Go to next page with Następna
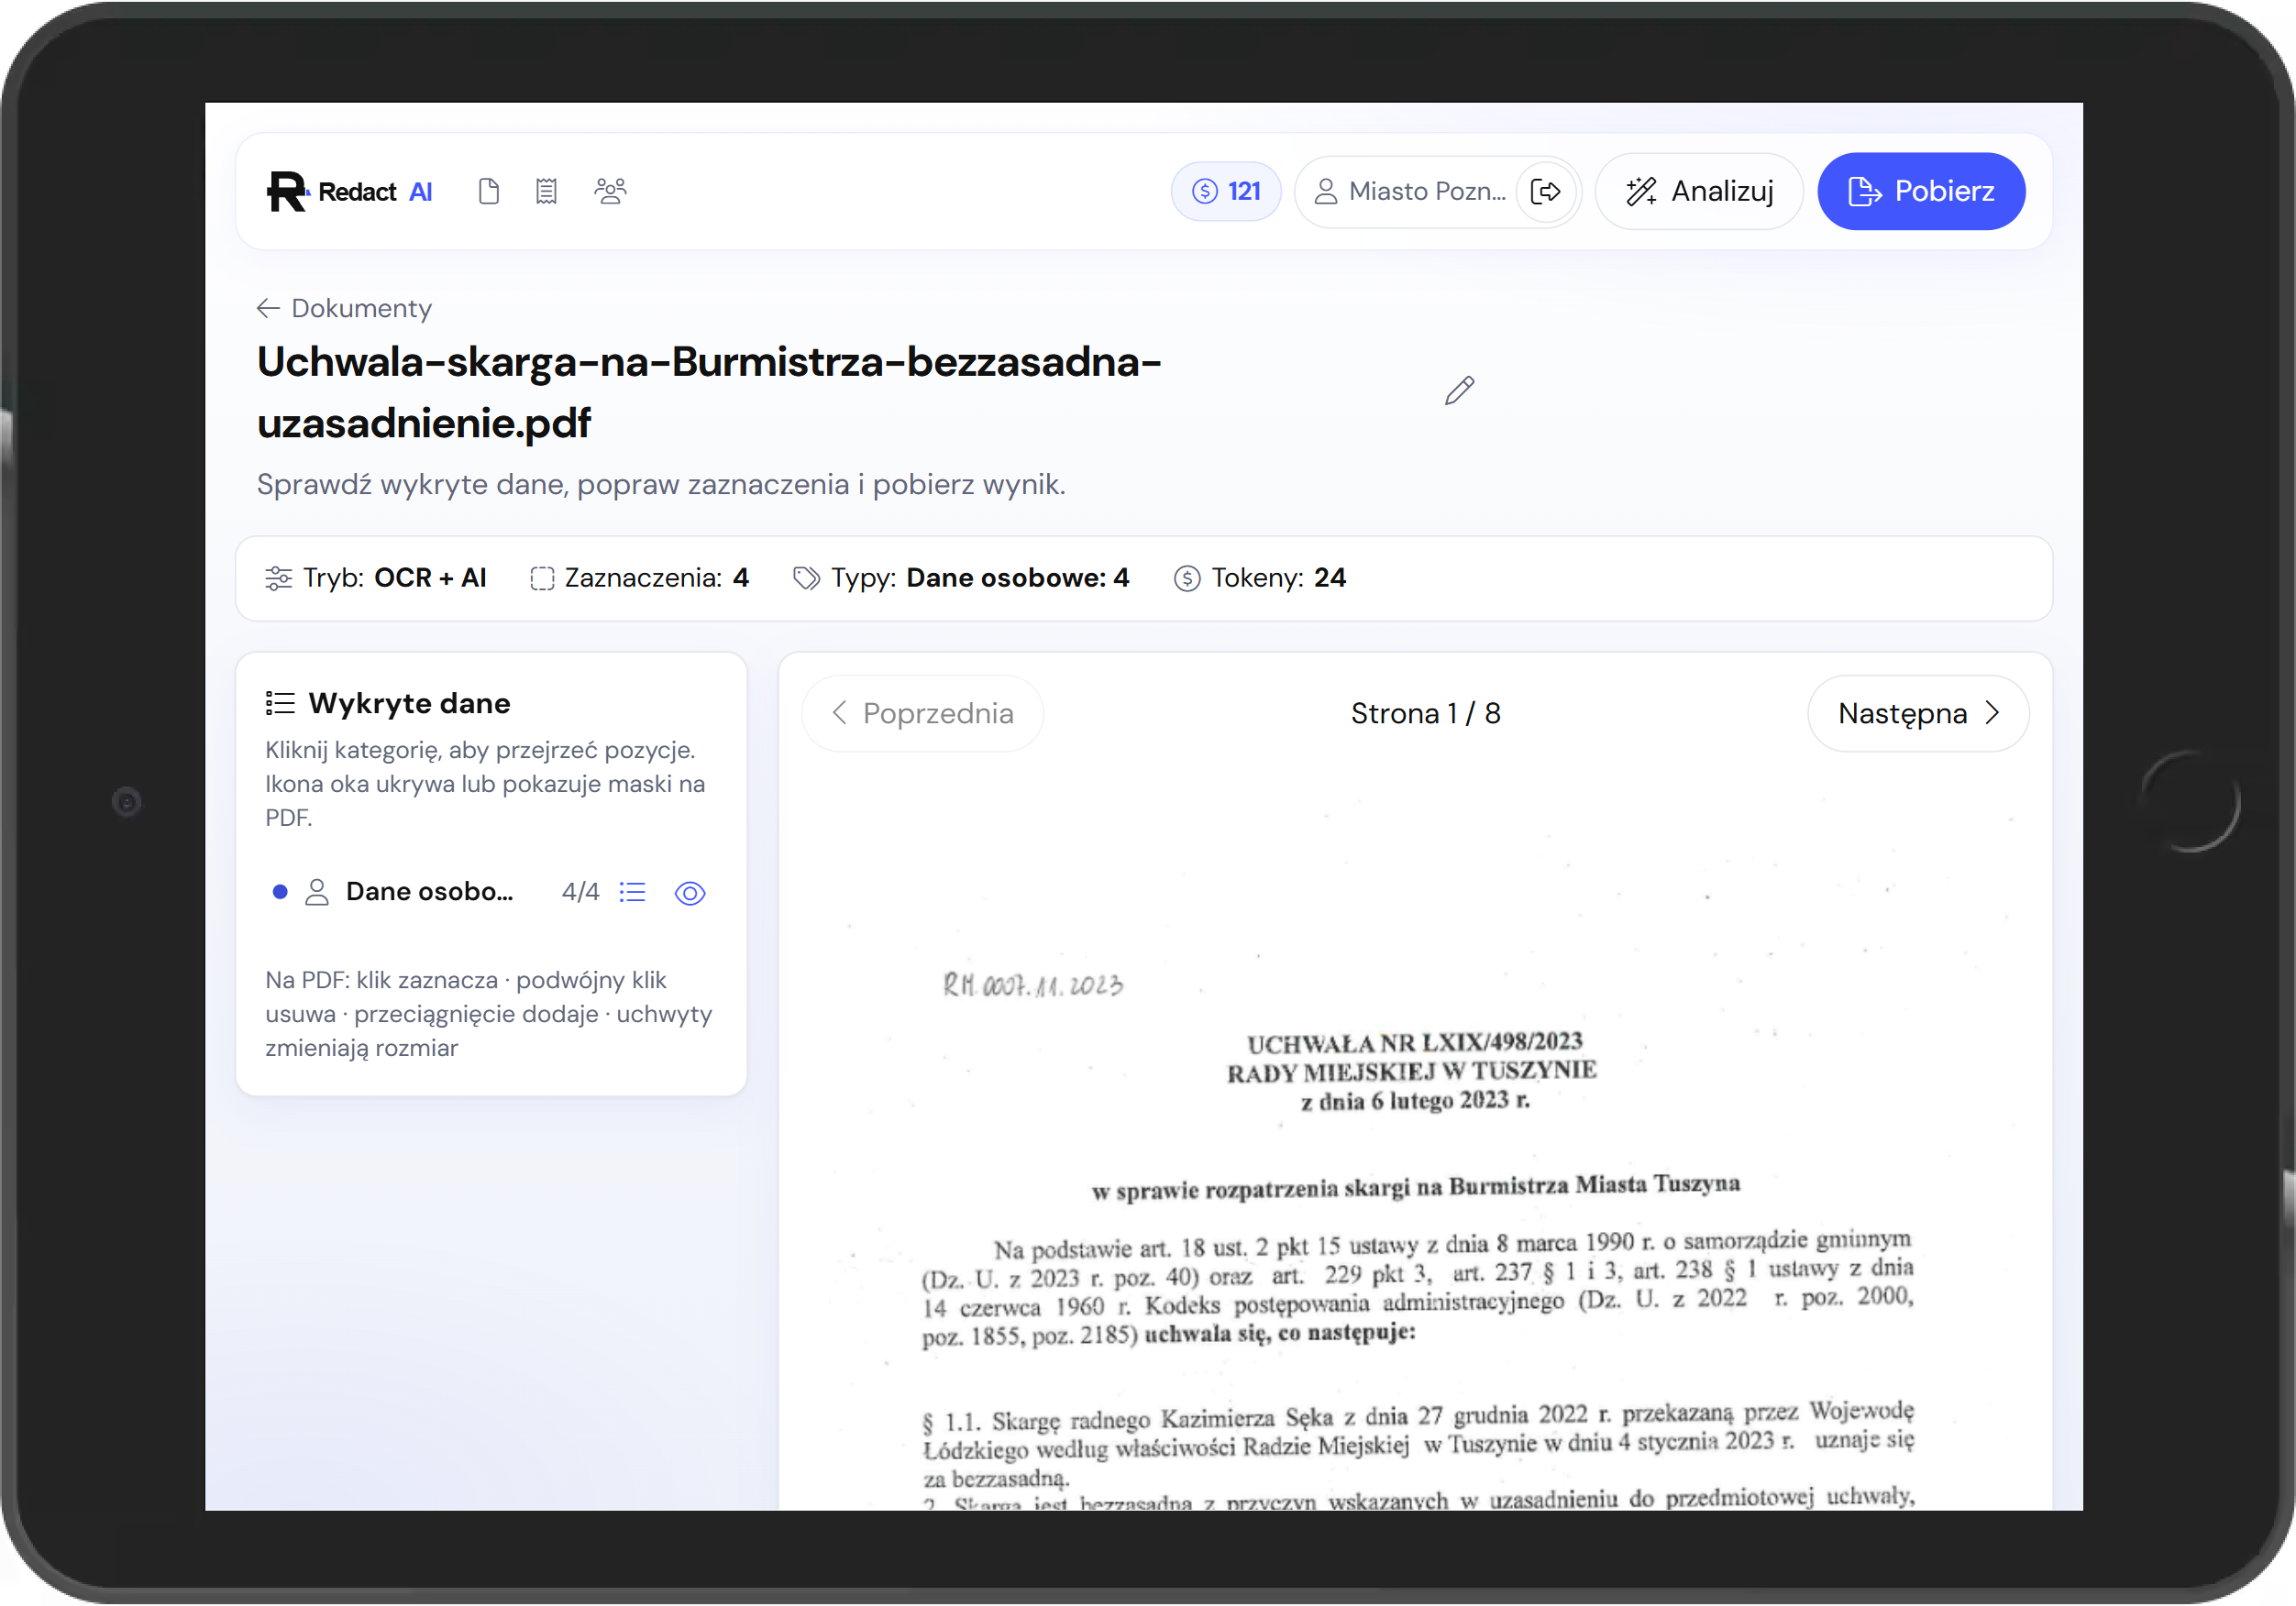Image resolution: width=2296 pixels, height=1606 pixels. click(1918, 713)
